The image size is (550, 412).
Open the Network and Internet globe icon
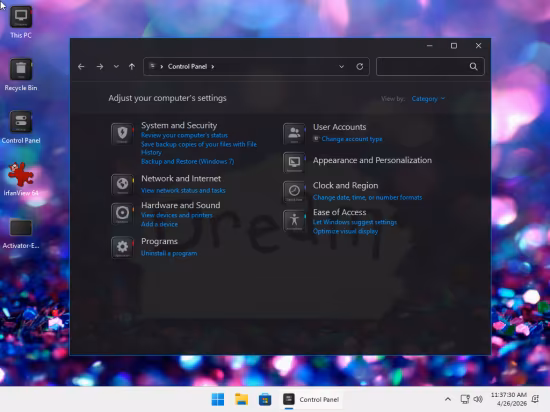122,184
